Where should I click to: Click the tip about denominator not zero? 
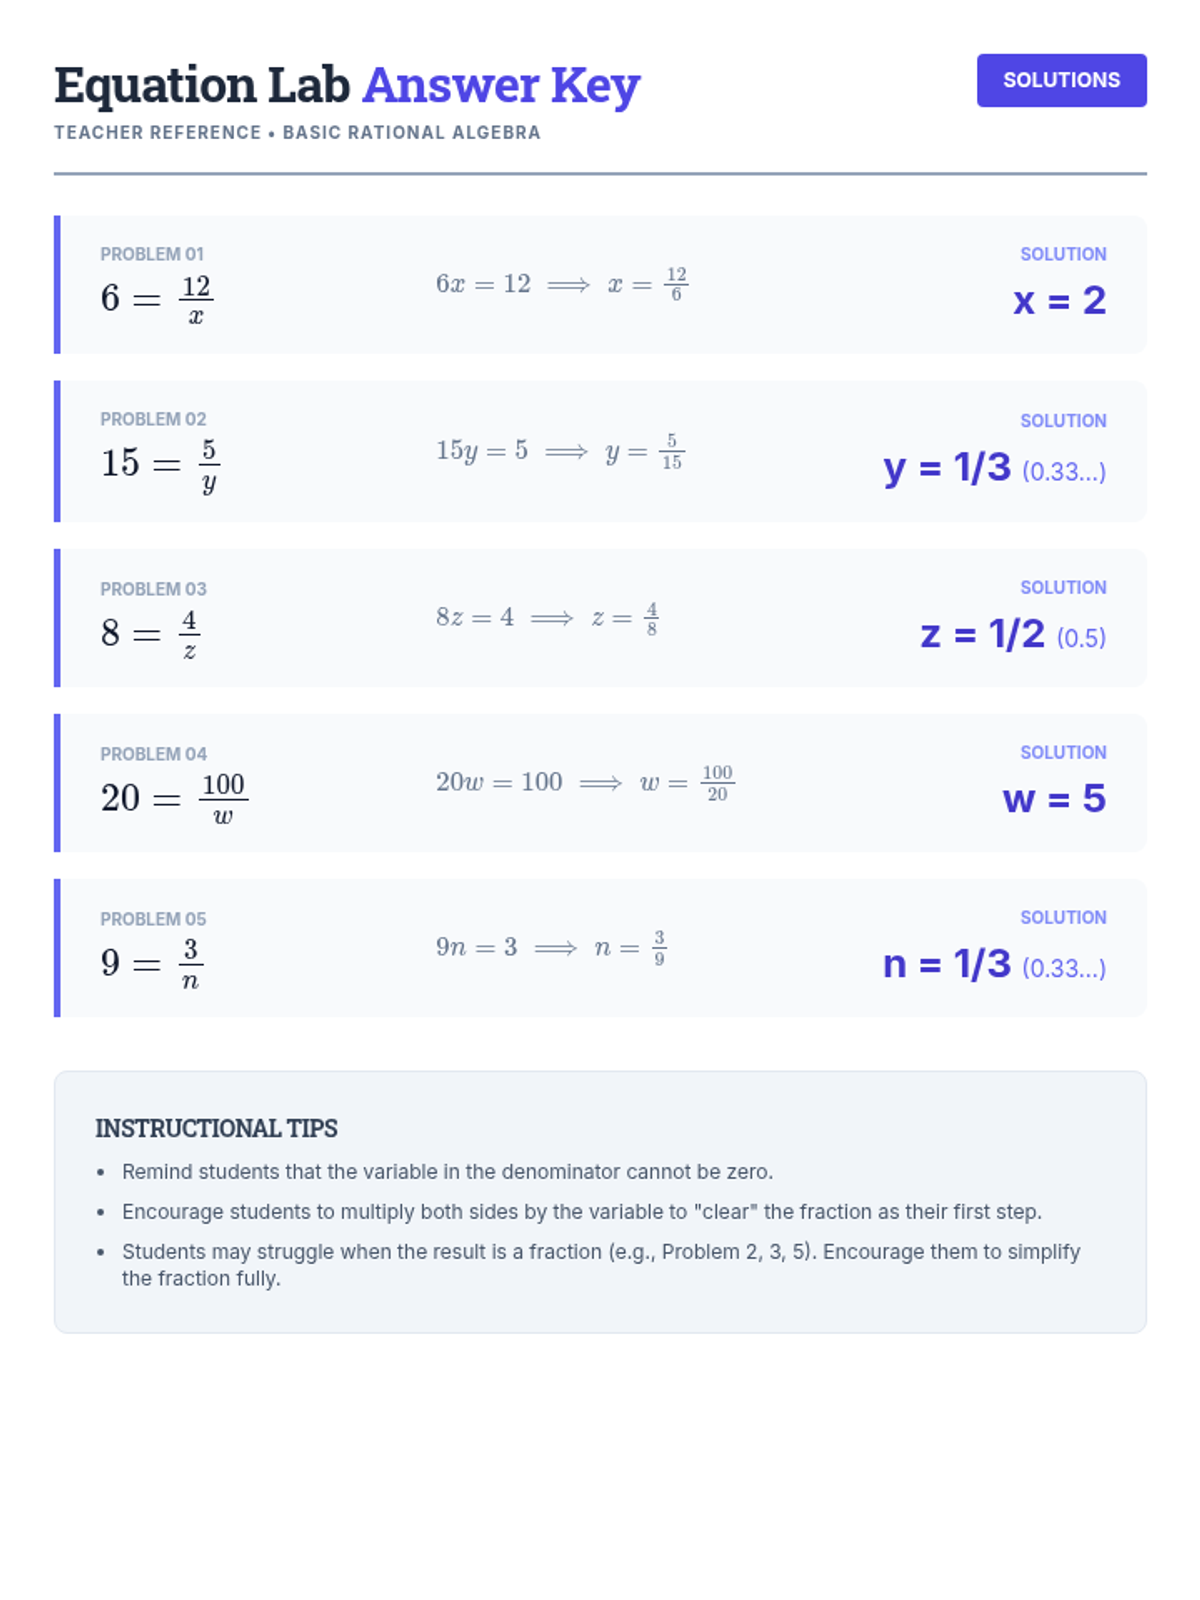pos(447,1171)
